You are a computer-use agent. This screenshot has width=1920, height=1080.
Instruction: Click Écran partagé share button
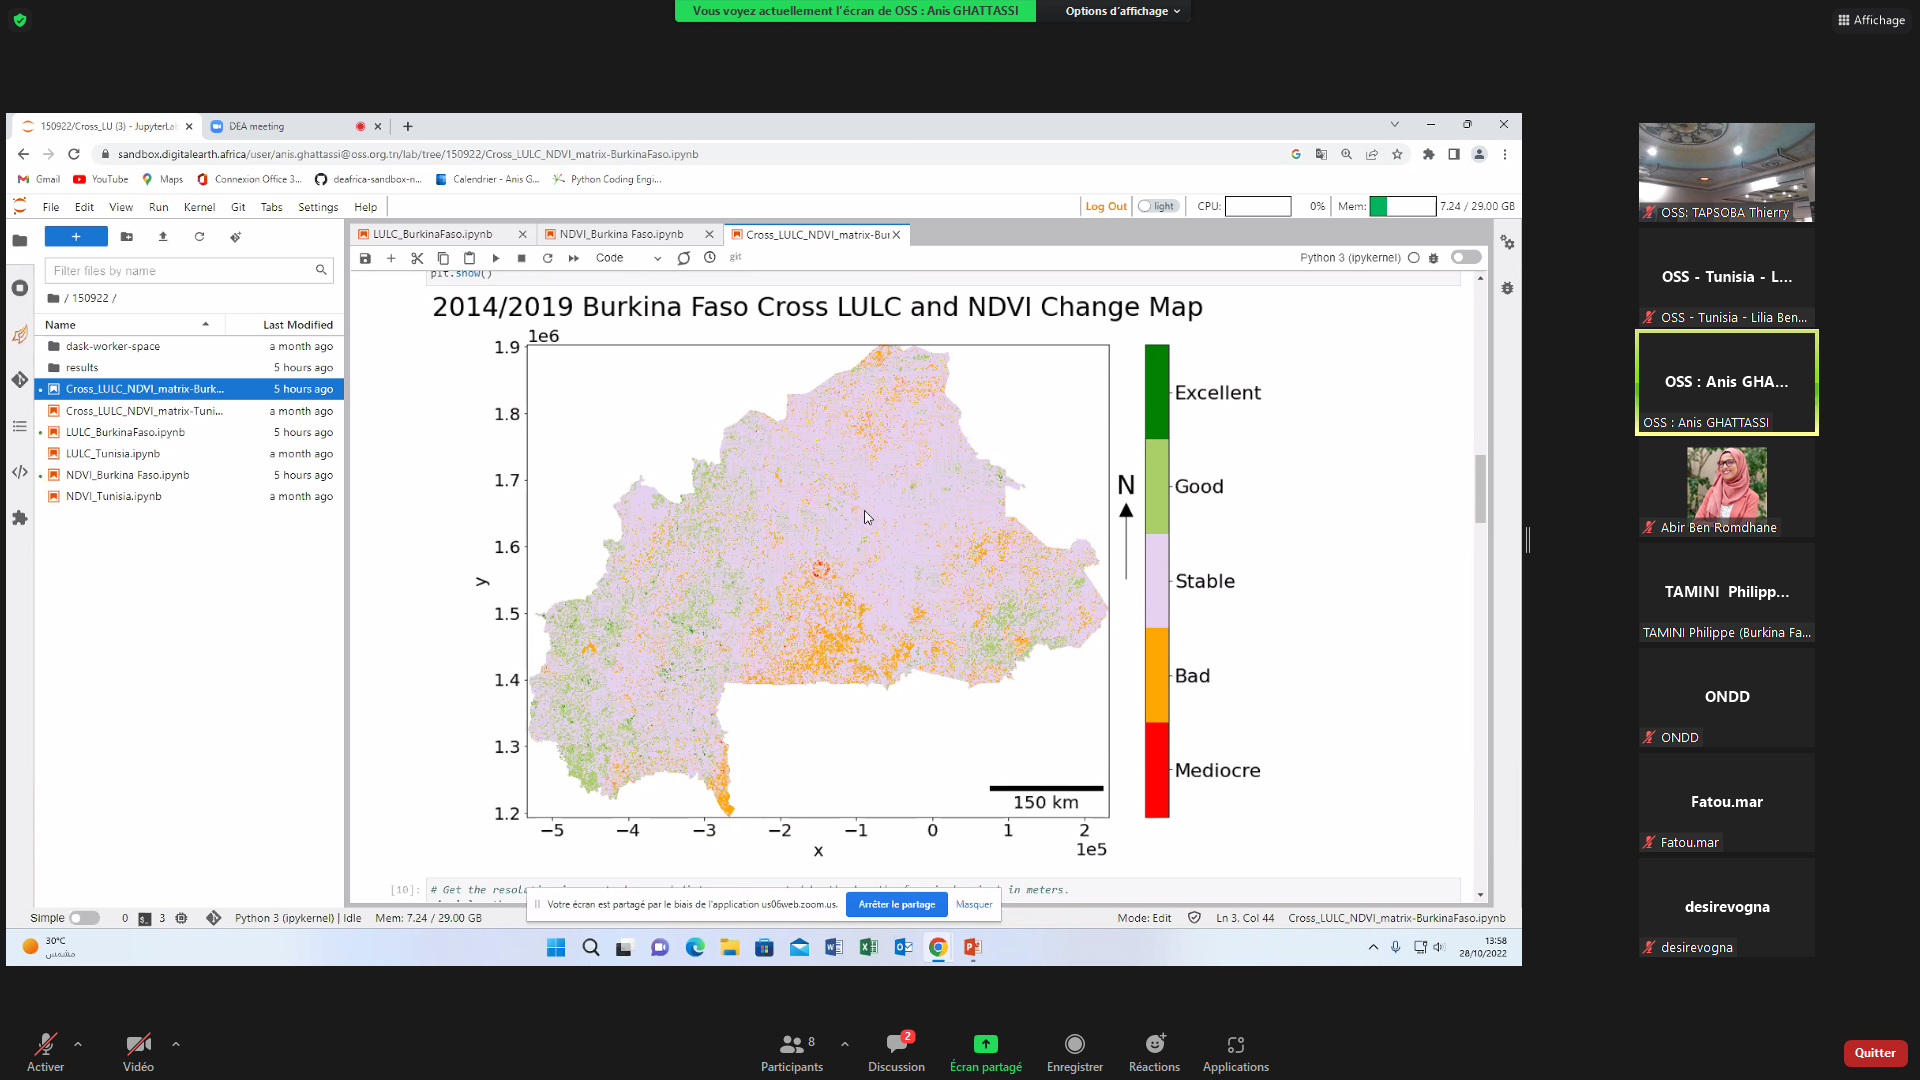tap(985, 1053)
